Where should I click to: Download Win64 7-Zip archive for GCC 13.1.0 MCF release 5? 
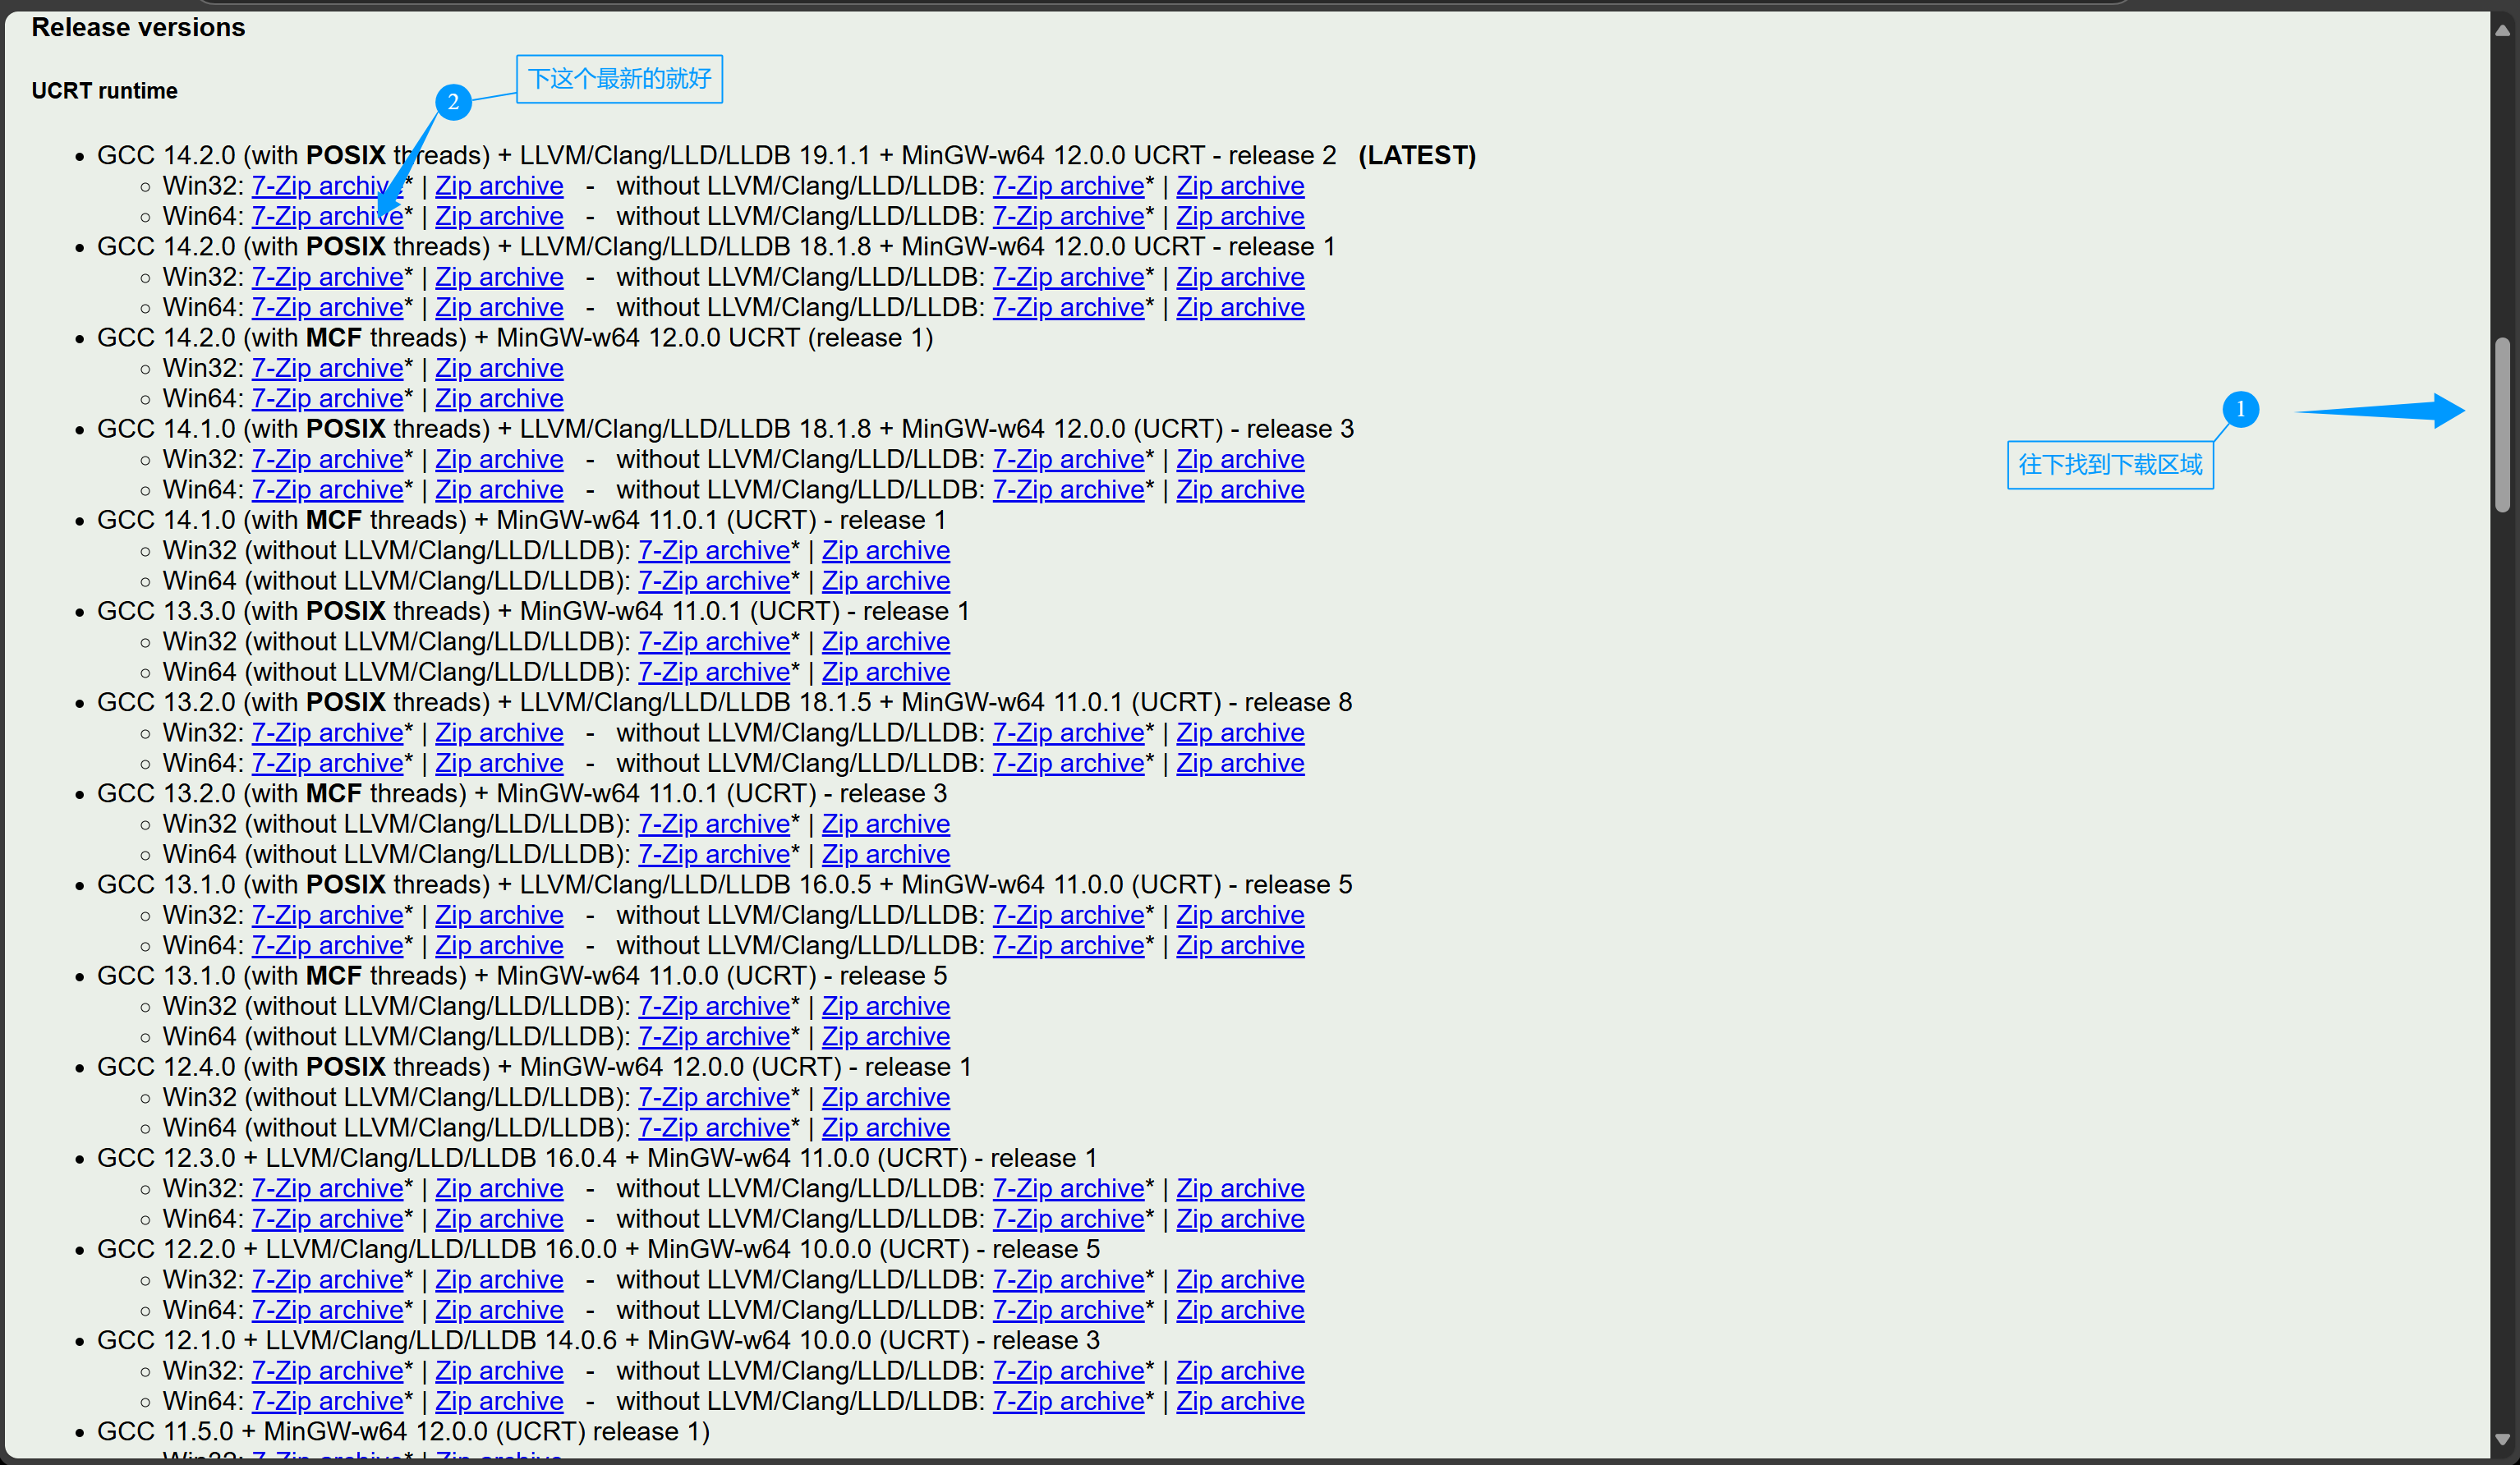[x=714, y=1036]
